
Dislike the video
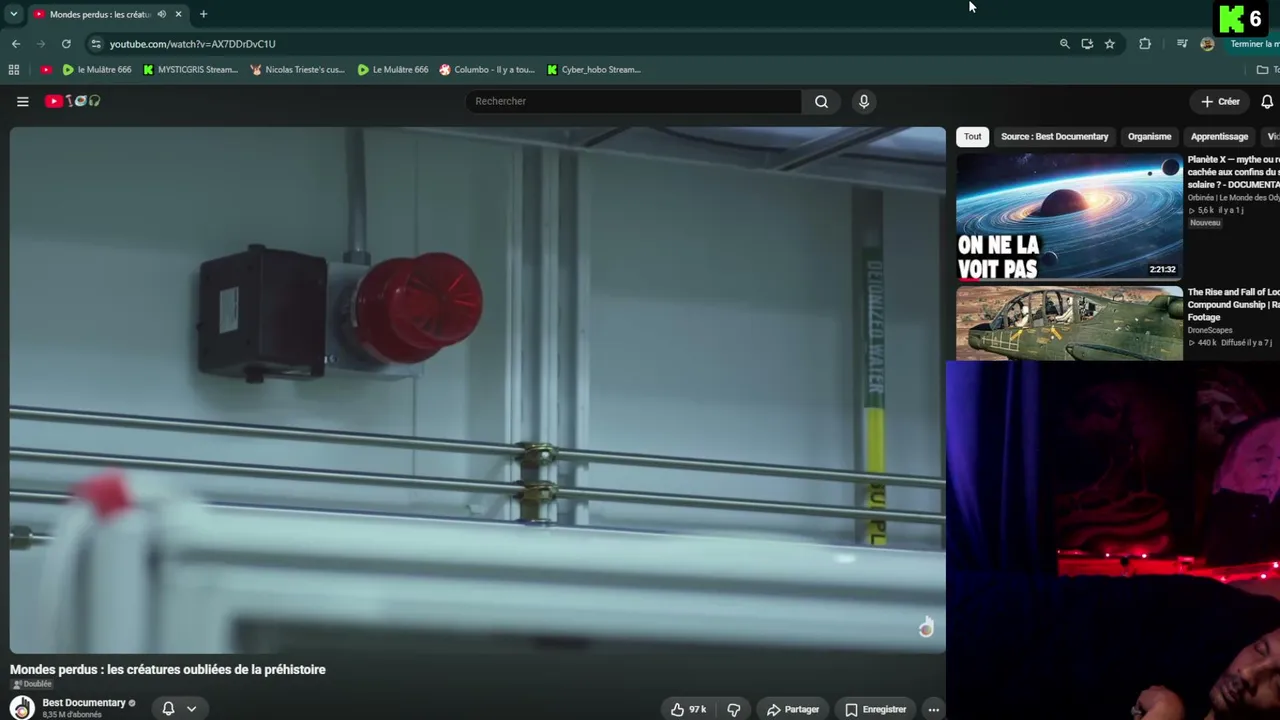coord(733,709)
